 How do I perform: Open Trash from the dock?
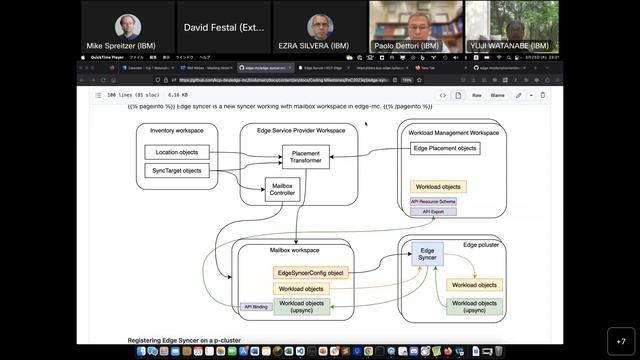pyautogui.click(x=498, y=351)
